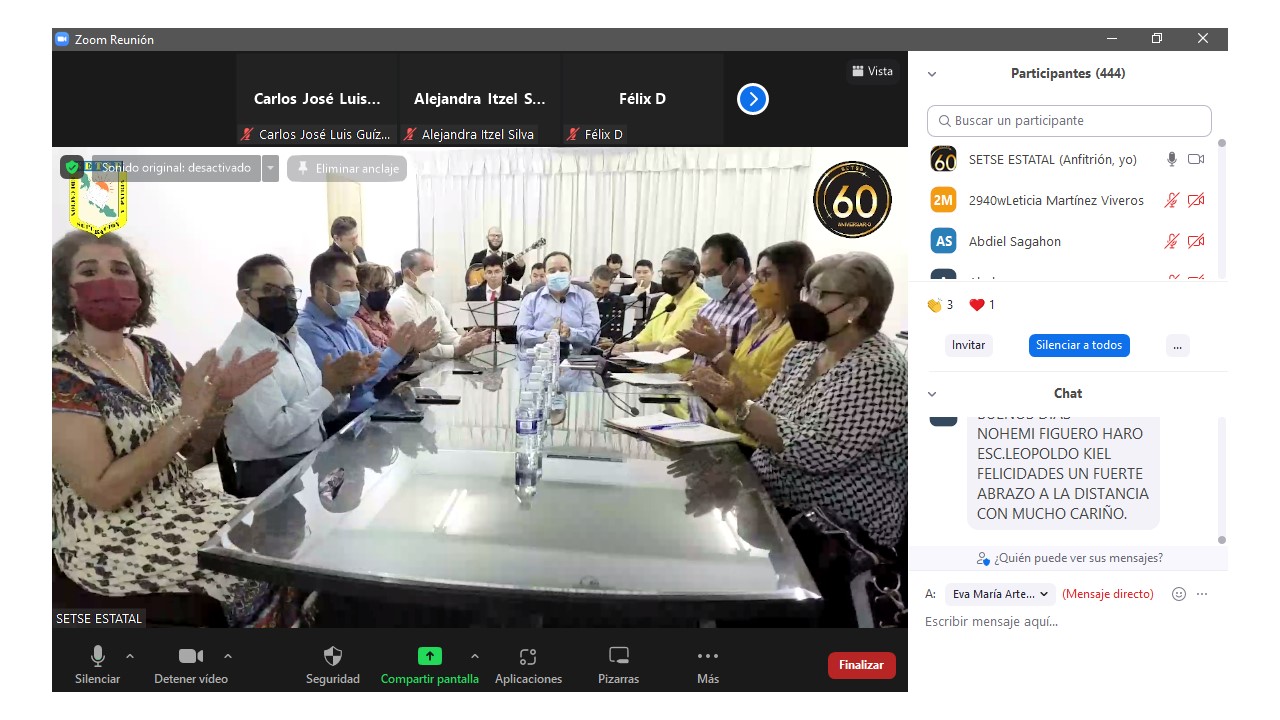The height and width of the screenshot is (720, 1280).
Task: Open Aplicaciones panel
Action: click(528, 665)
